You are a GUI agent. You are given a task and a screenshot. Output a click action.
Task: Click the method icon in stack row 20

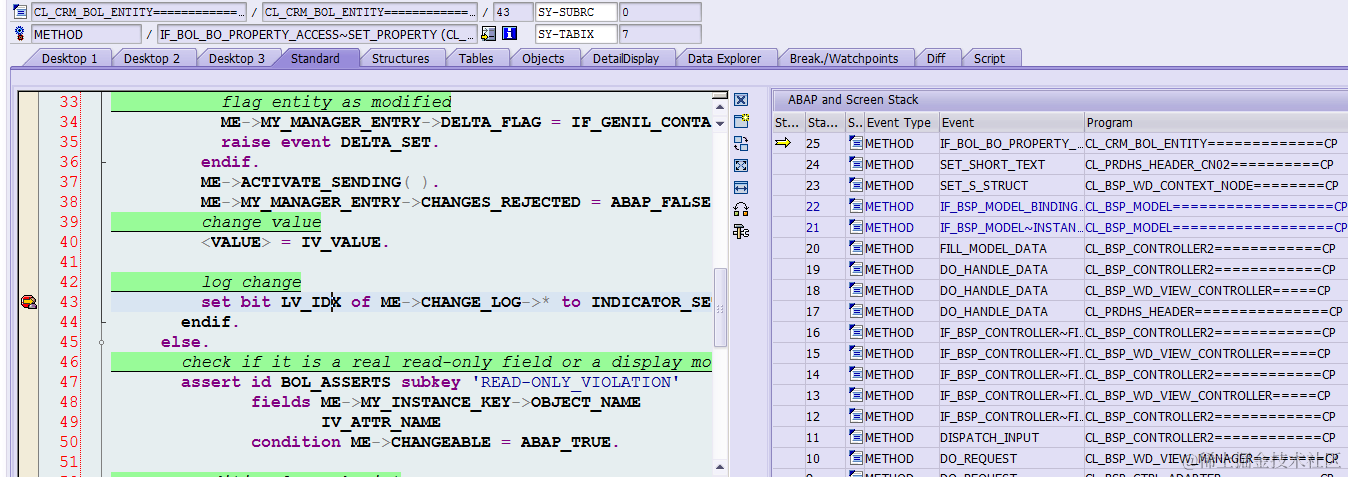click(x=856, y=249)
